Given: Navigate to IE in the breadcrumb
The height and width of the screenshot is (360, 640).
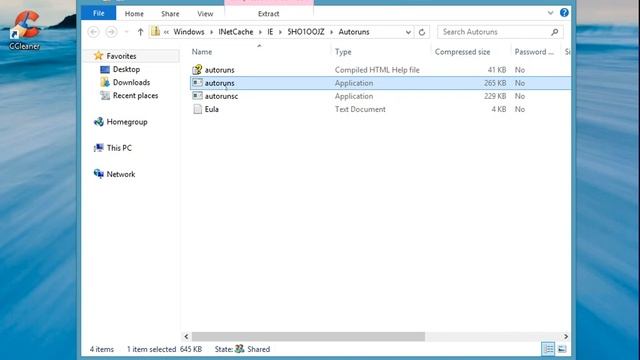Looking at the screenshot, I should (x=270, y=32).
